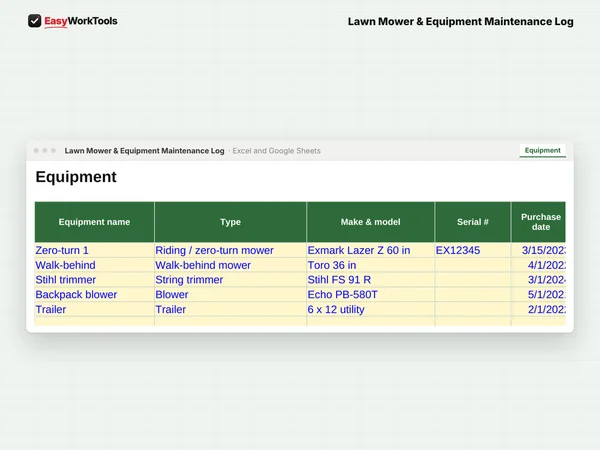The width and height of the screenshot is (600, 450).
Task: Select the Walk-behind equipment name cell
Action: point(94,265)
